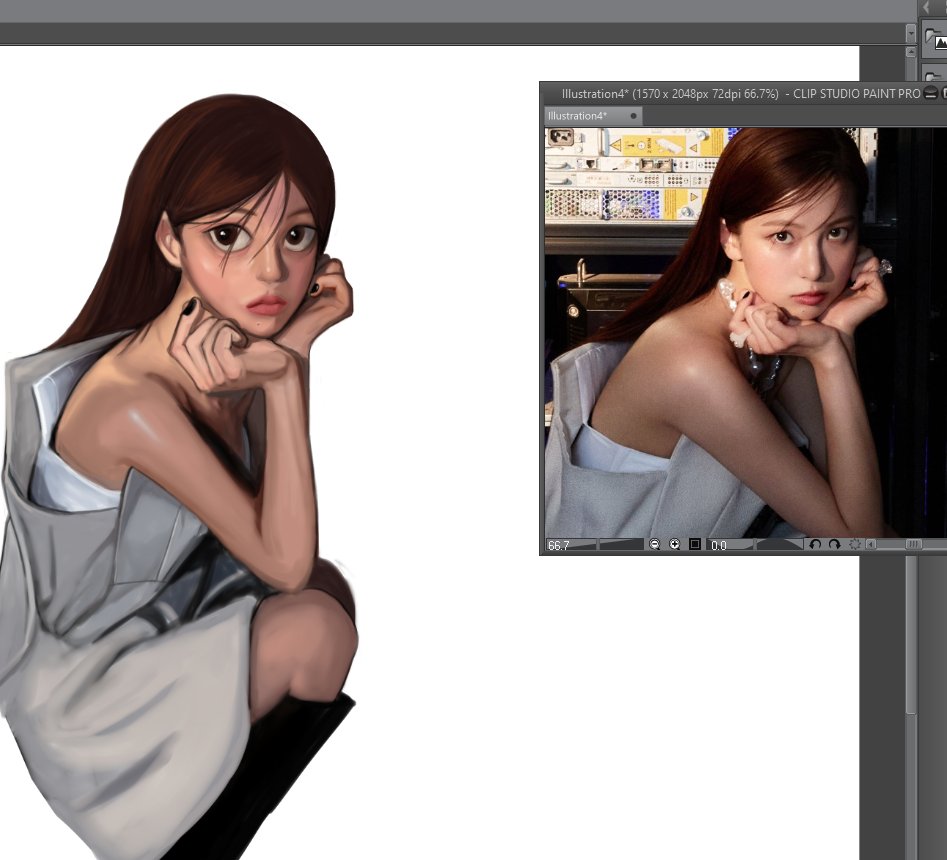Click the 0.0 rotation angle field
This screenshot has width=947, height=860.
pos(719,545)
